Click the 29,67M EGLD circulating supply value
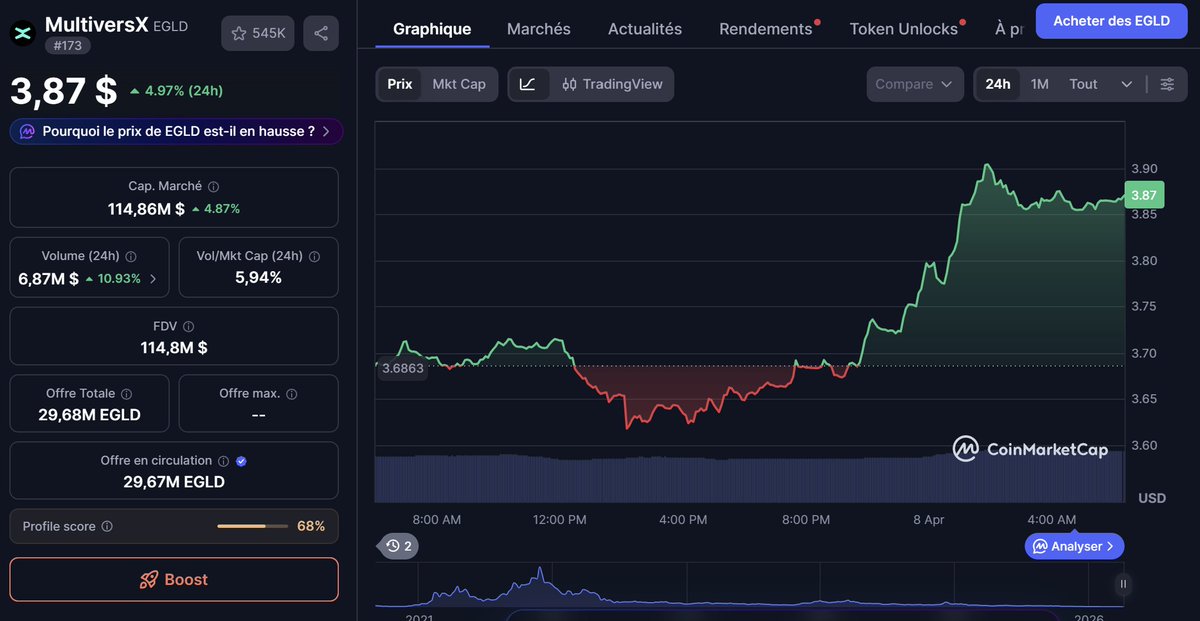 click(x=174, y=482)
